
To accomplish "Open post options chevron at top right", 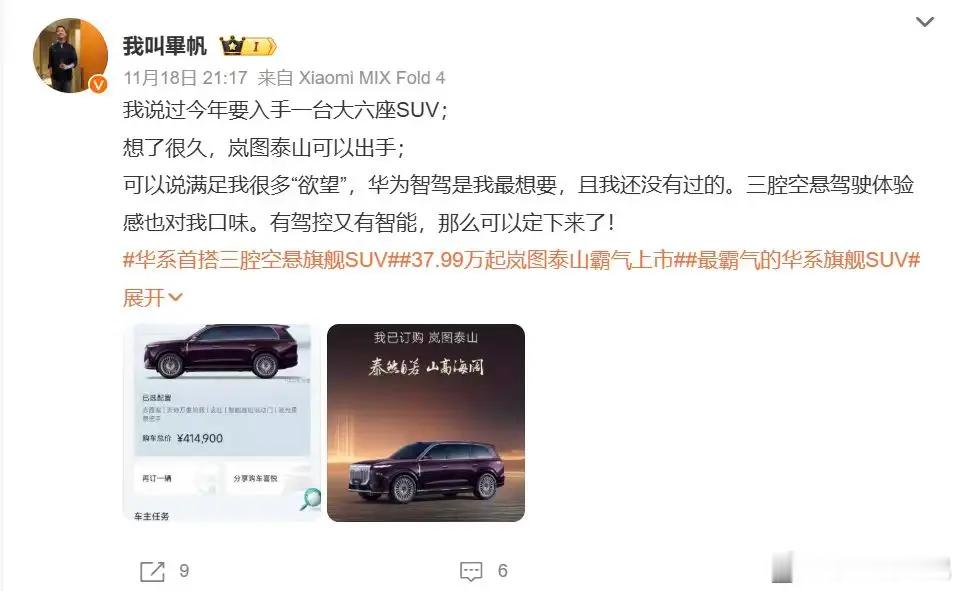I will coord(924,22).
